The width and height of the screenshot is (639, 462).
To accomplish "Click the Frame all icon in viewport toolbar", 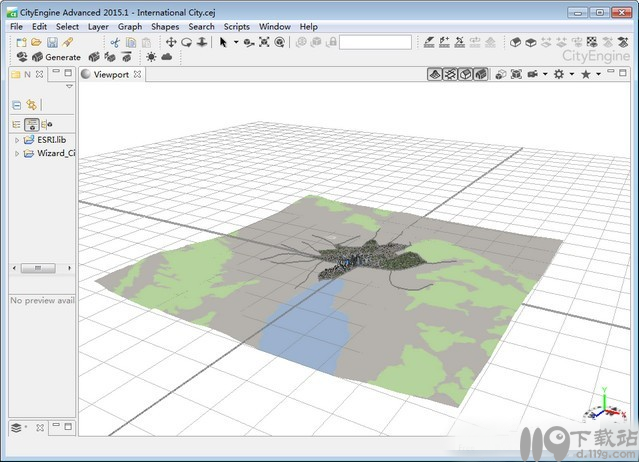I will point(516,74).
